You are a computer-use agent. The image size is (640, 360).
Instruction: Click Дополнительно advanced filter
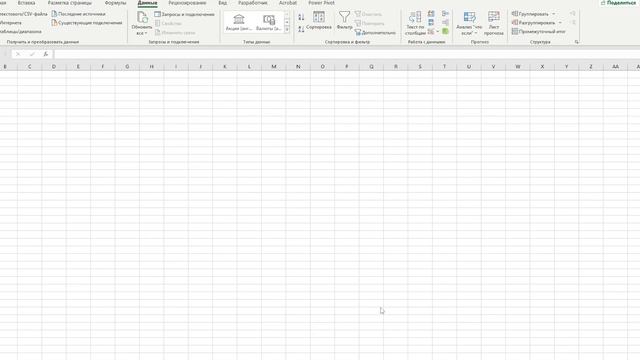375,32
